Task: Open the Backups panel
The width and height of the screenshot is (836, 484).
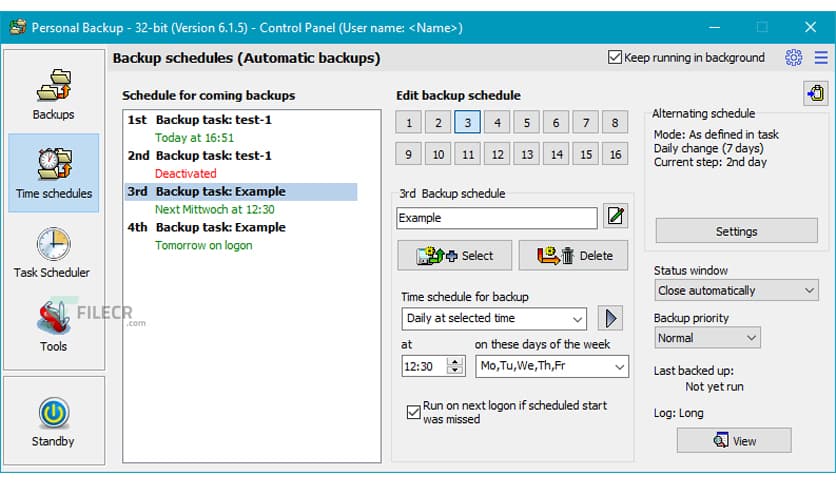Action: click(x=53, y=94)
